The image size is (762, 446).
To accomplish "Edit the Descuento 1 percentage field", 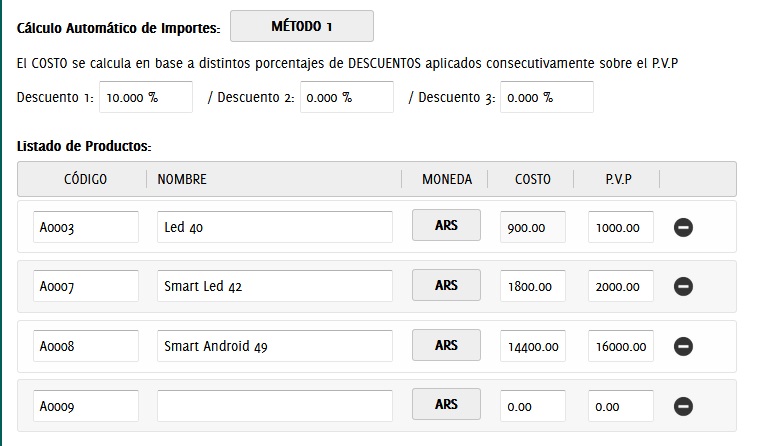I will (146, 98).
